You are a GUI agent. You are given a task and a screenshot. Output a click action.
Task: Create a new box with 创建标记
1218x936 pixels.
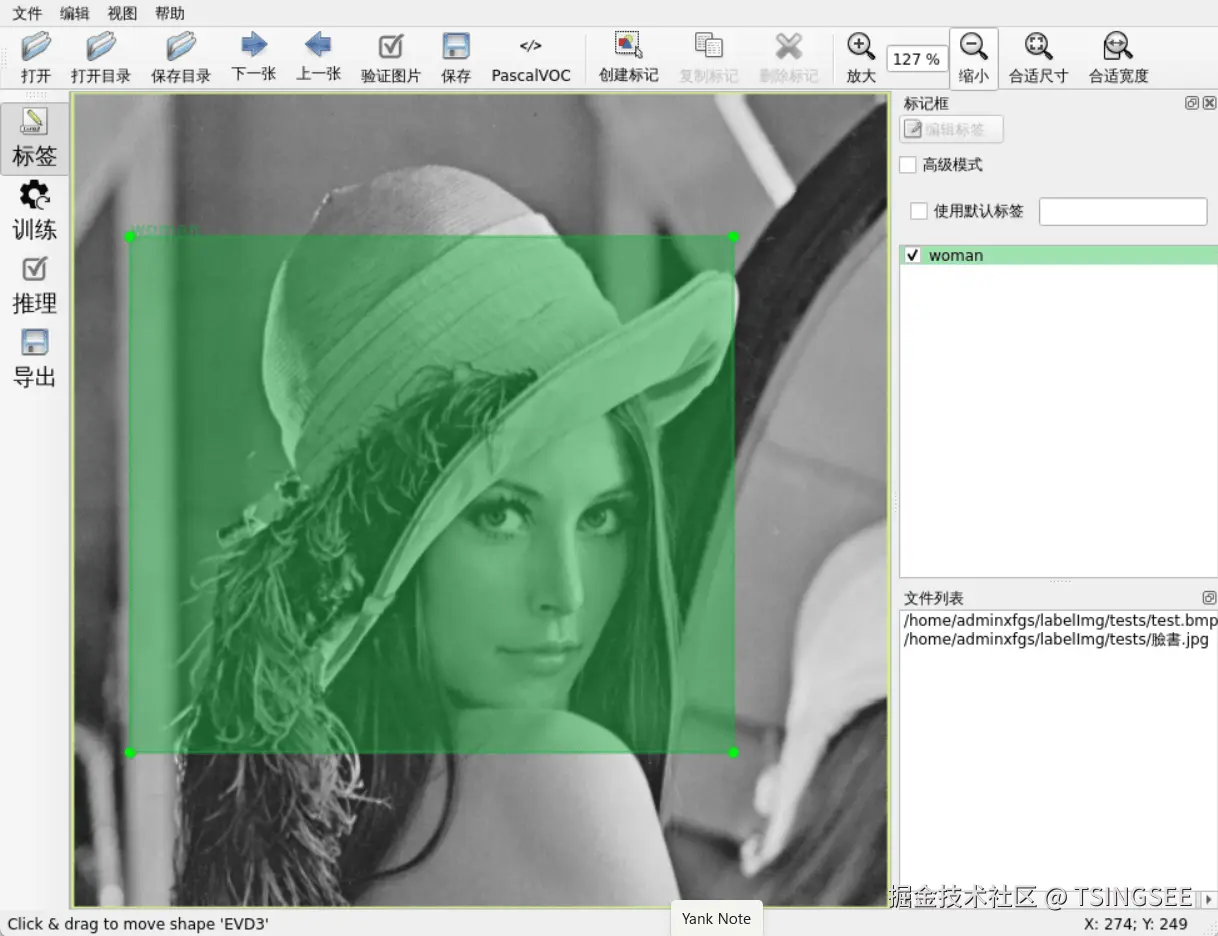(x=628, y=58)
